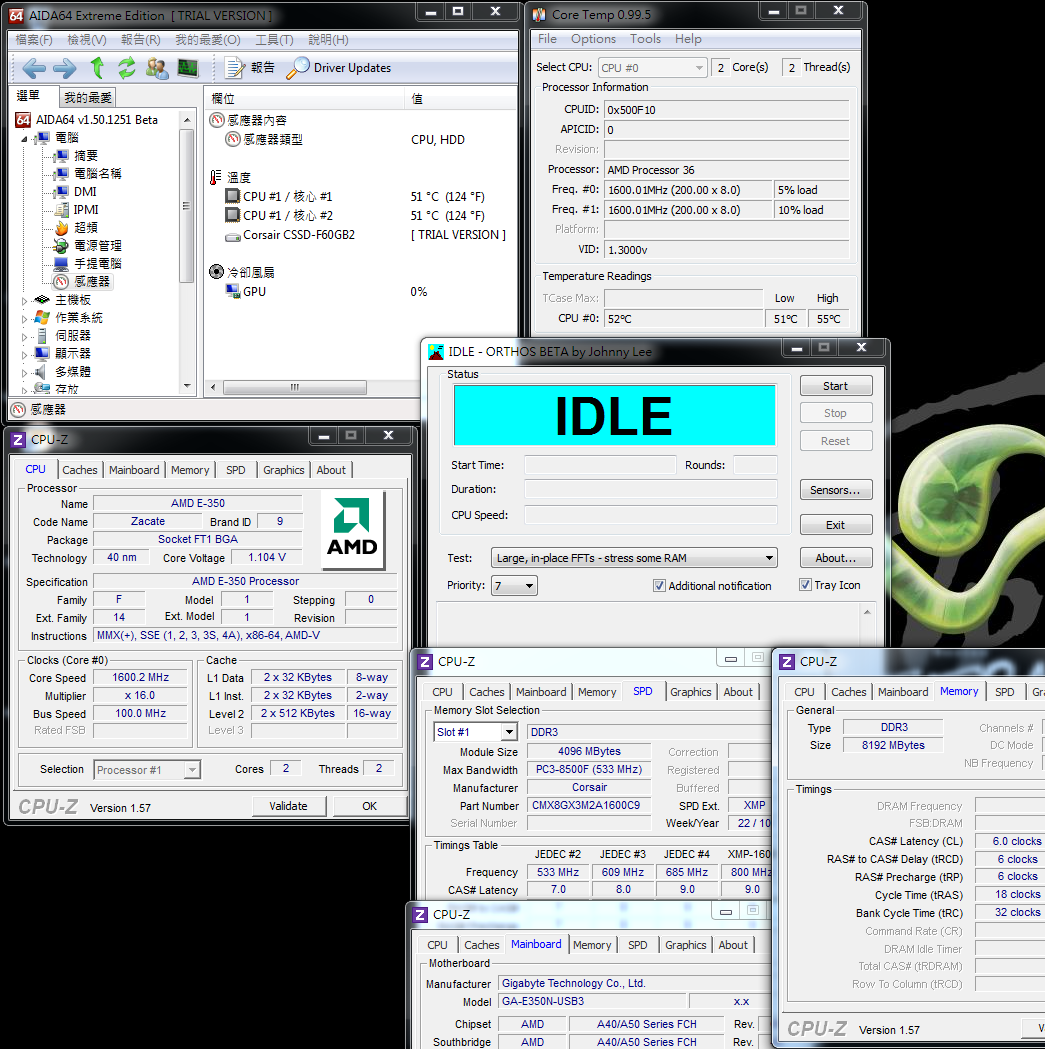Click the Corsair CSSD-F60GB2 drive icon

233,235
